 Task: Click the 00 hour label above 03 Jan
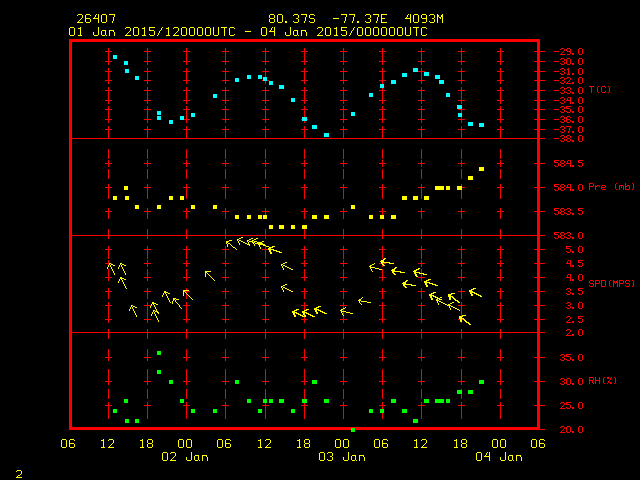pyautogui.click(x=342, y=444)
